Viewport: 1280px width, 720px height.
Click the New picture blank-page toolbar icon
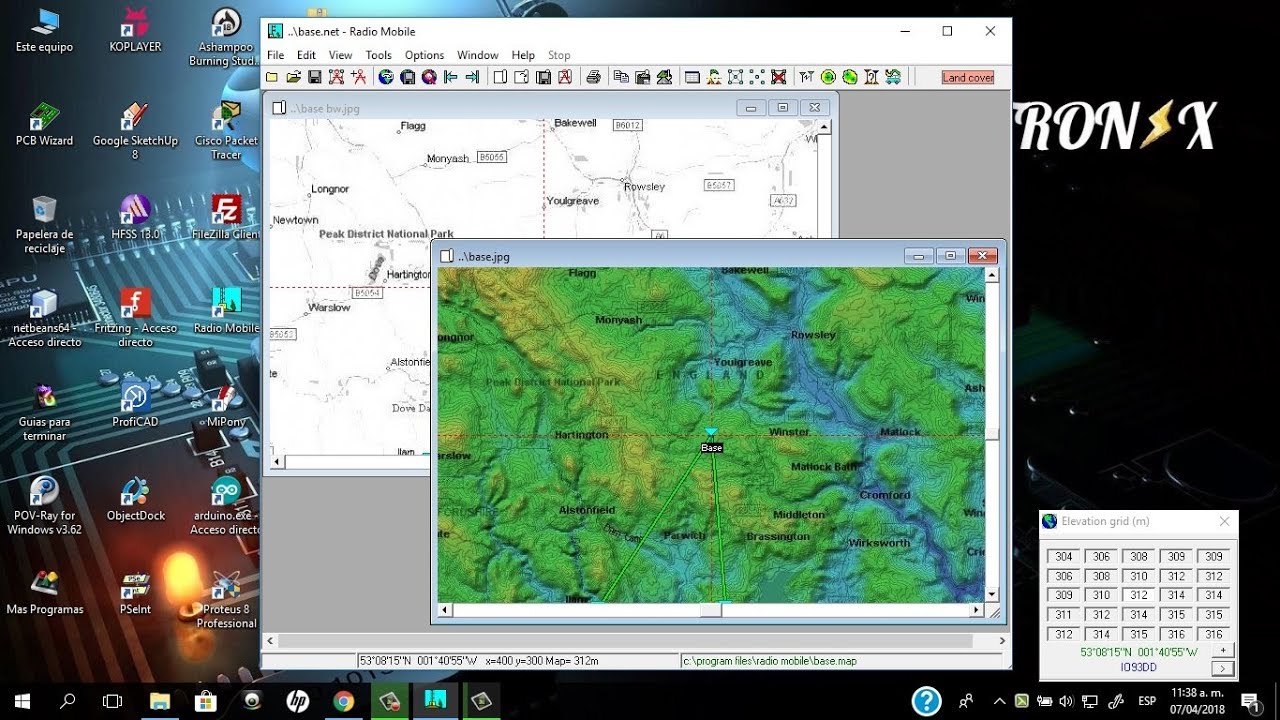click(501, 77)
